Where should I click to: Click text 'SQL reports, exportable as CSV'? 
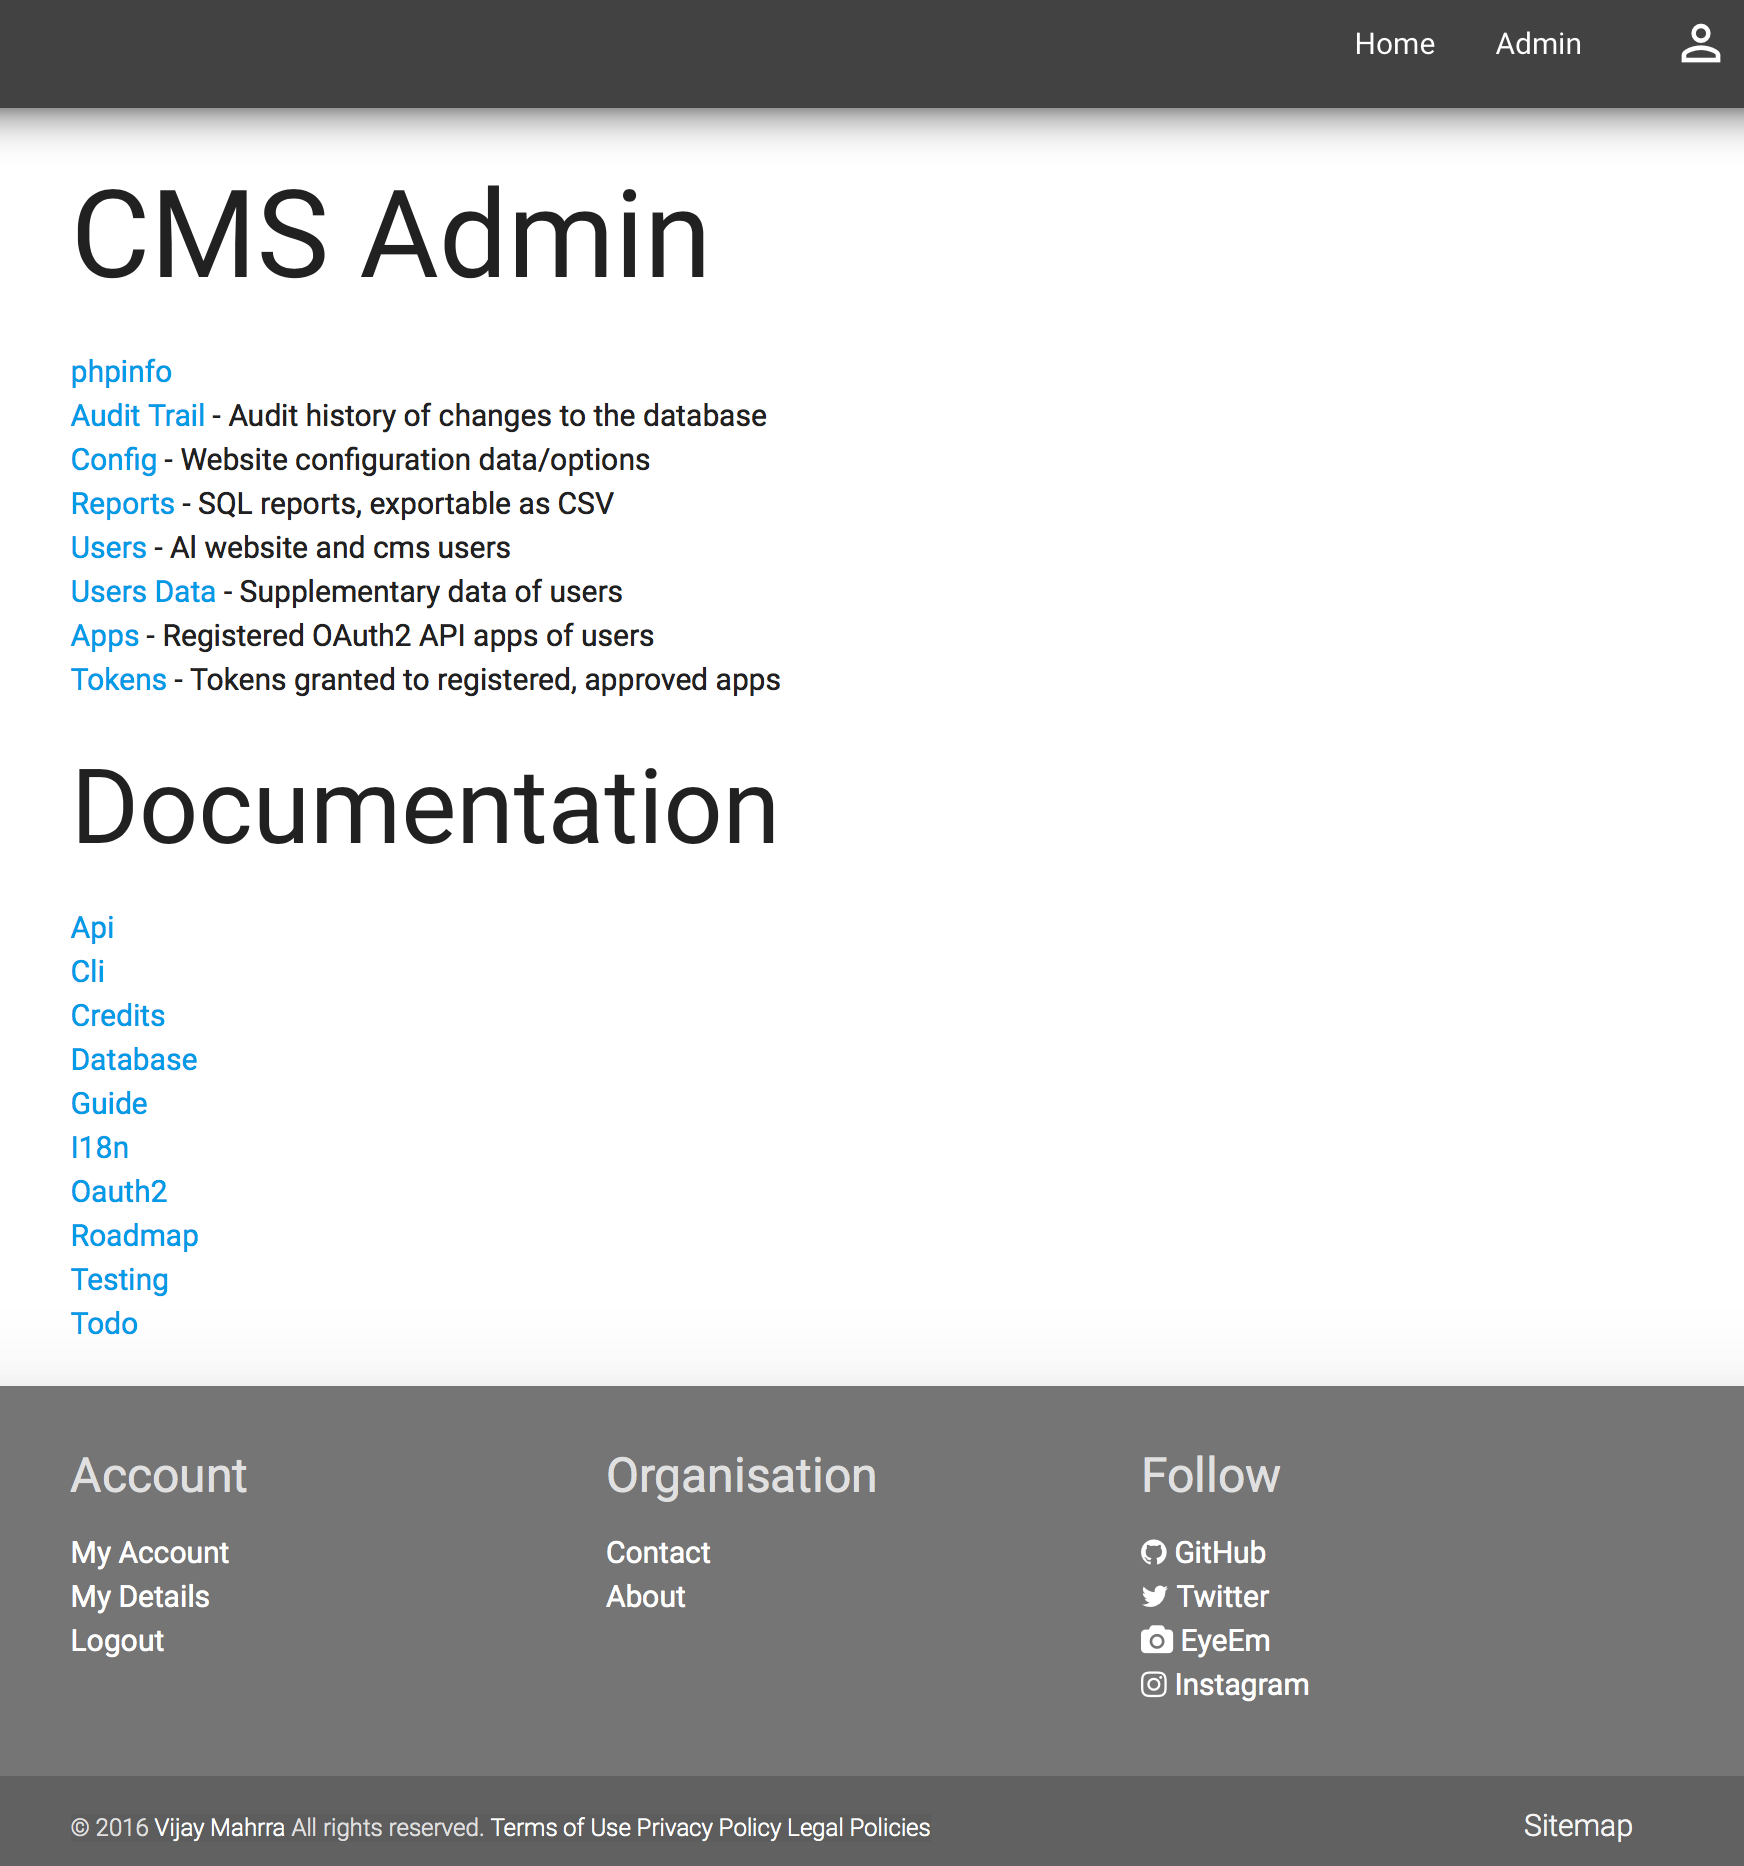(406, 503)
